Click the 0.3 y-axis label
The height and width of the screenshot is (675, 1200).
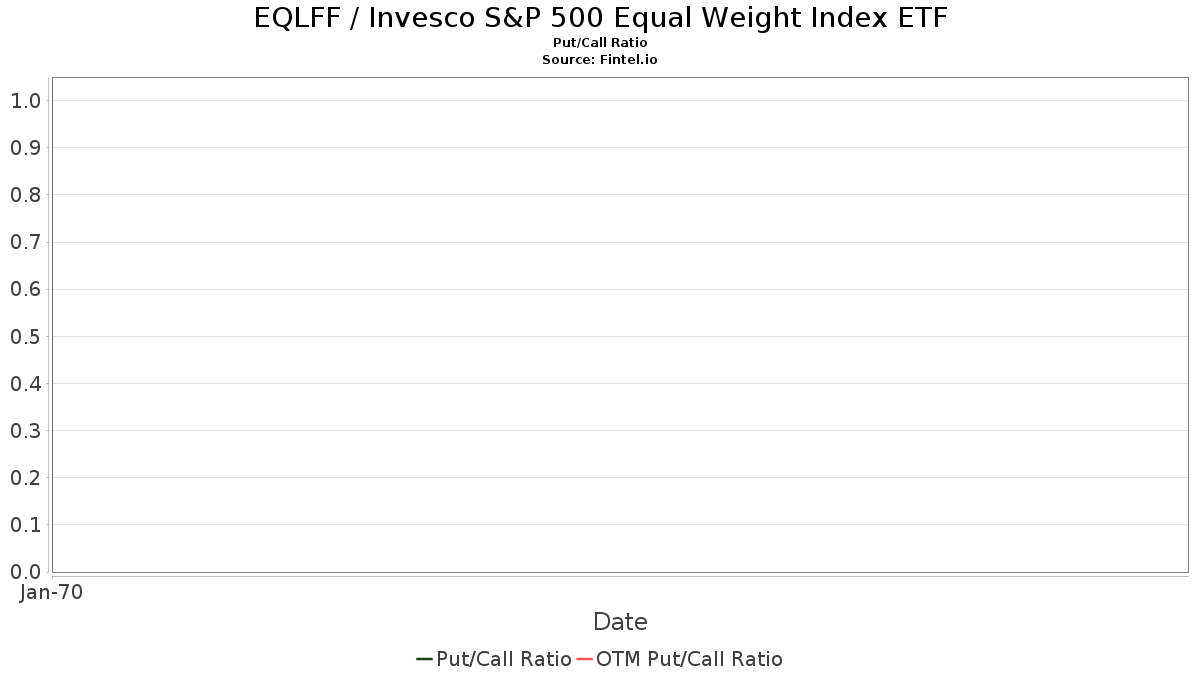click(x=25, y=431)
